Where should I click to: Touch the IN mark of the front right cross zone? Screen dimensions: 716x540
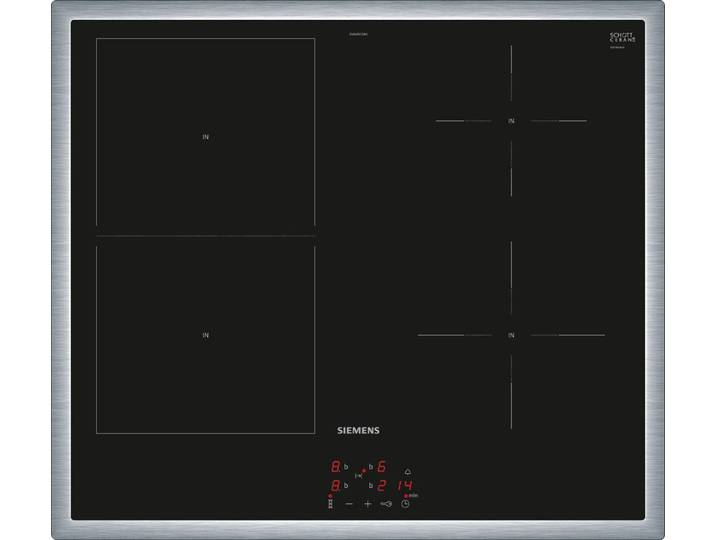(x=511, y=336)
